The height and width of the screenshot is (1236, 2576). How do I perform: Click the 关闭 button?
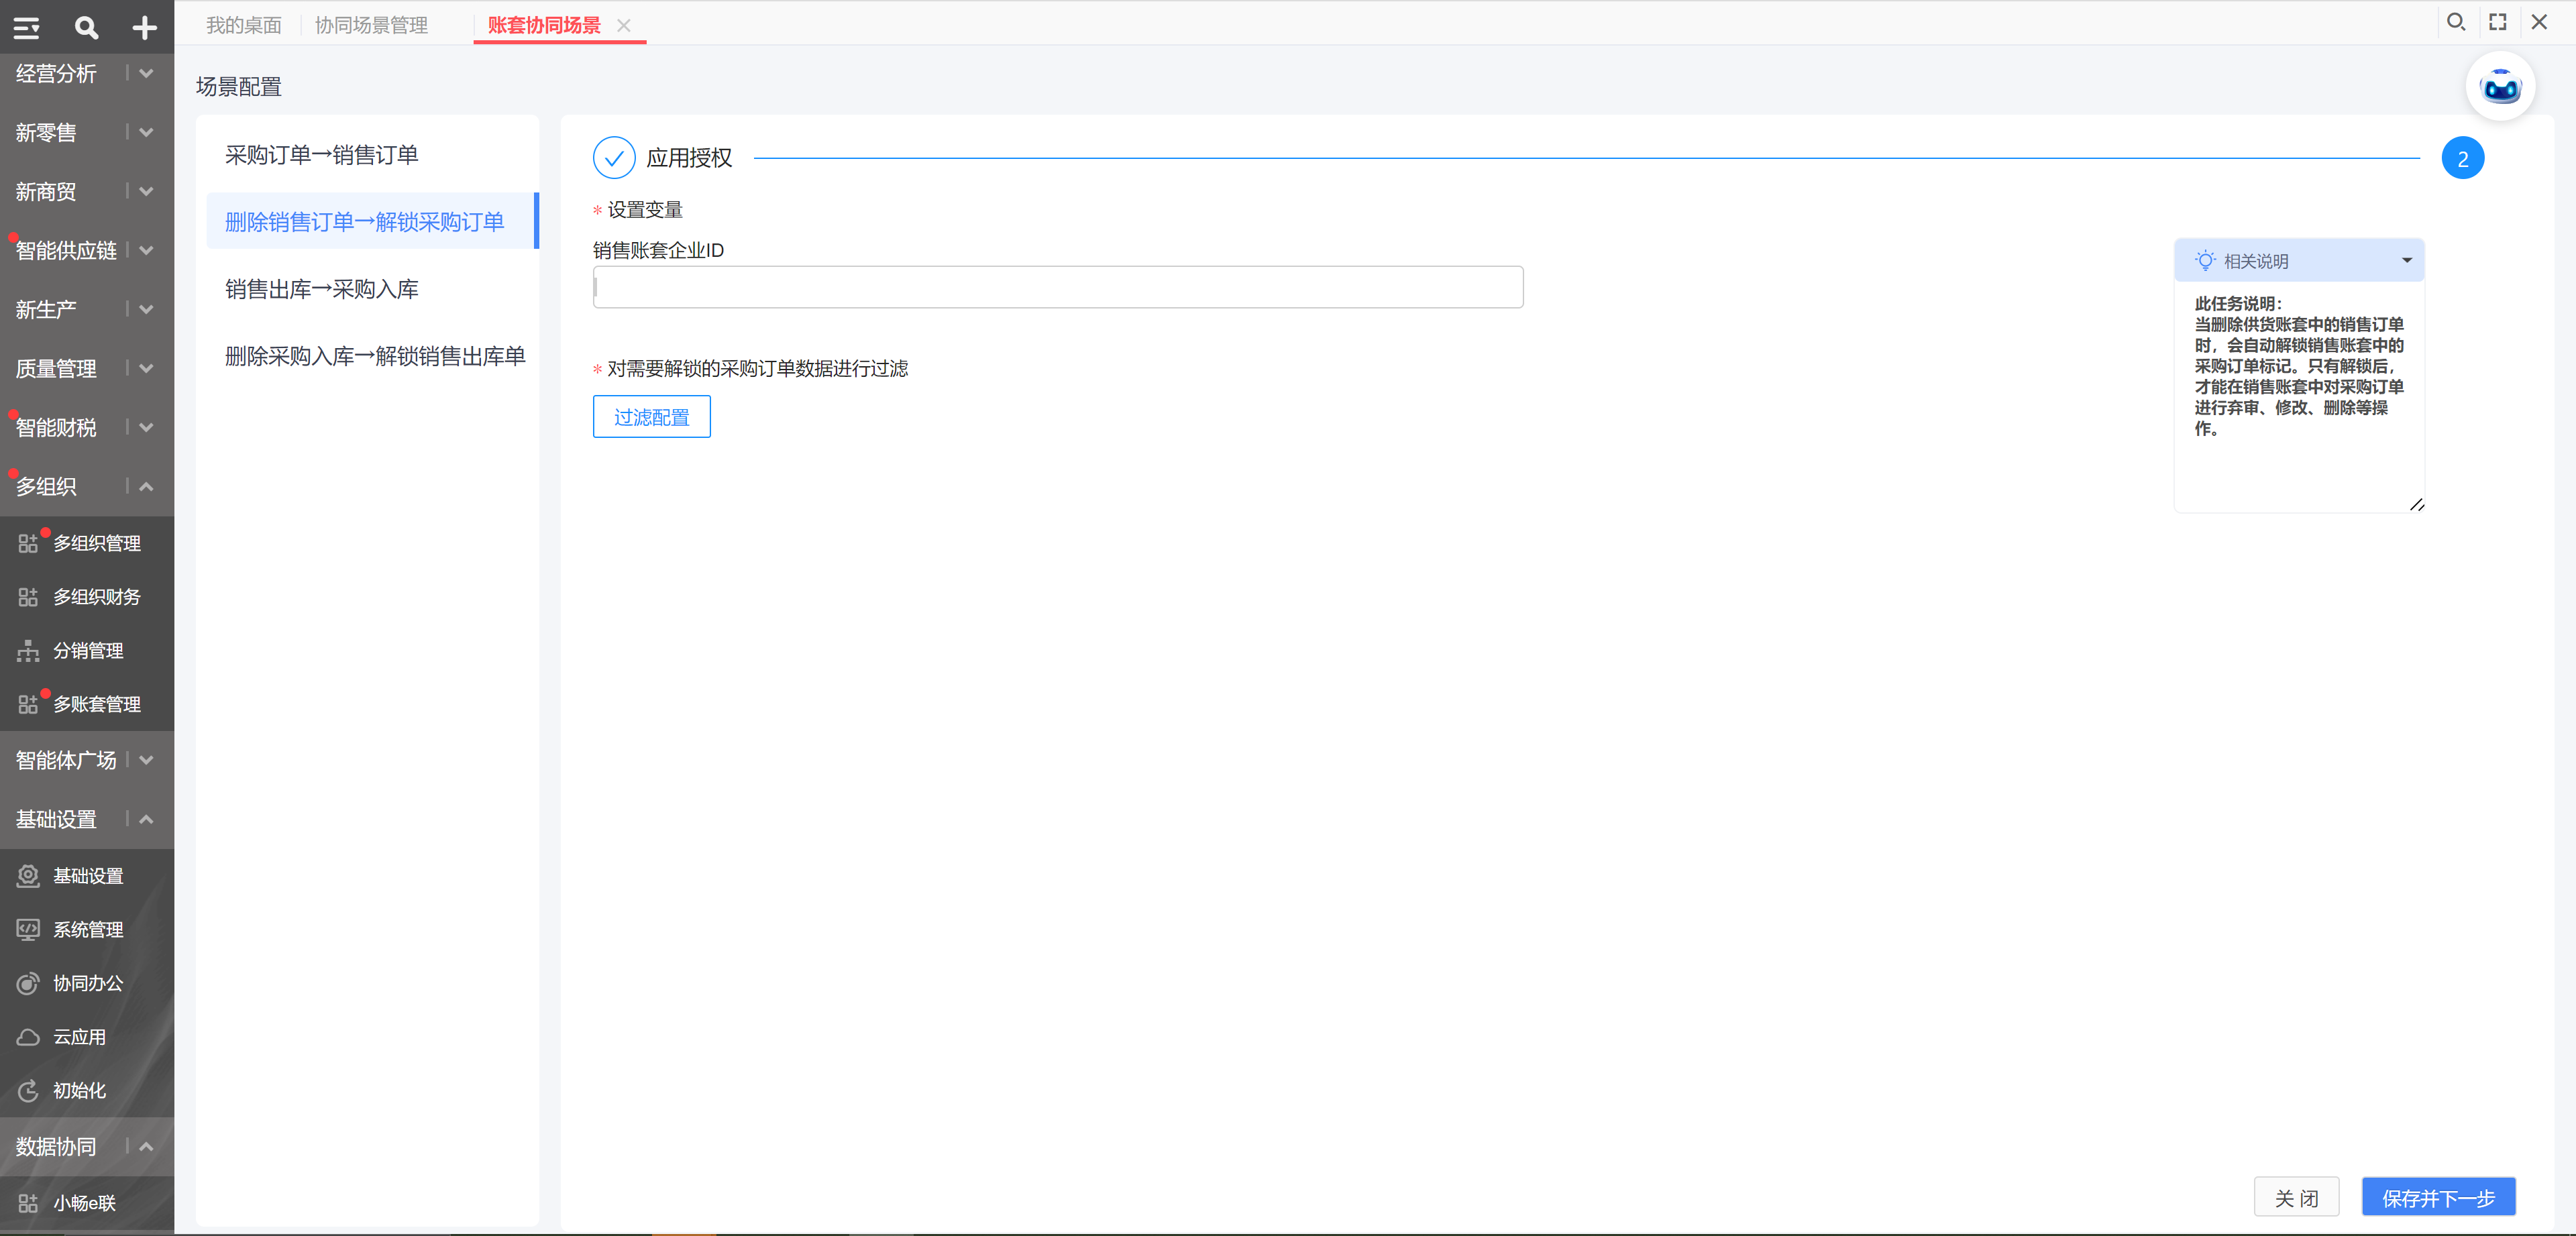[2296, 1197]
